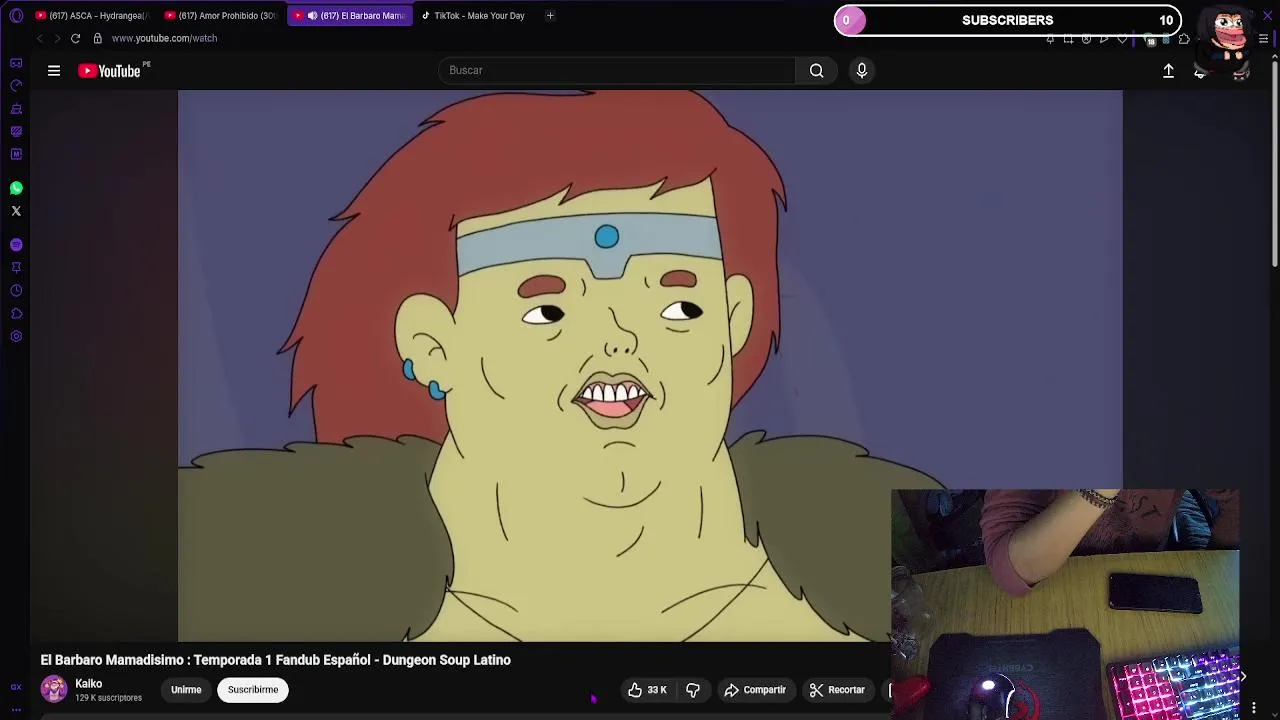
Task: Click the www.youtube.com/watch address bar
Action: coord(164,38)
